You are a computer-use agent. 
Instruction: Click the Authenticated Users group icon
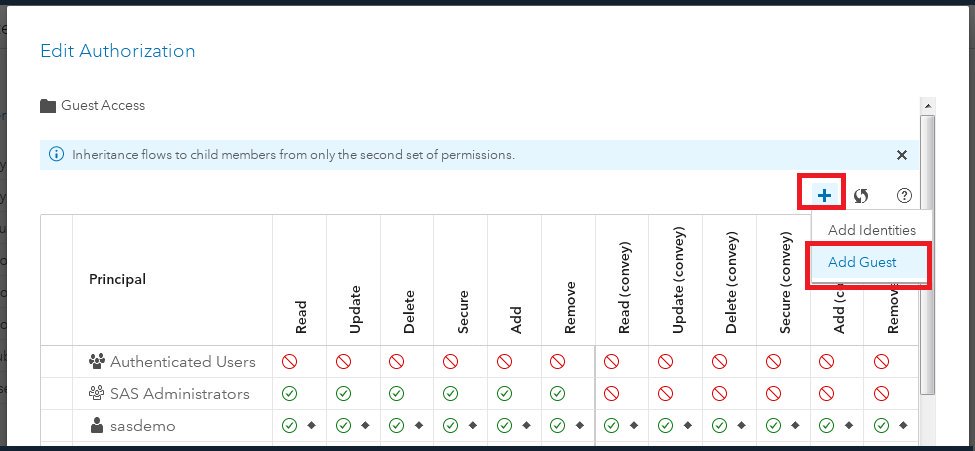[97, 361]
